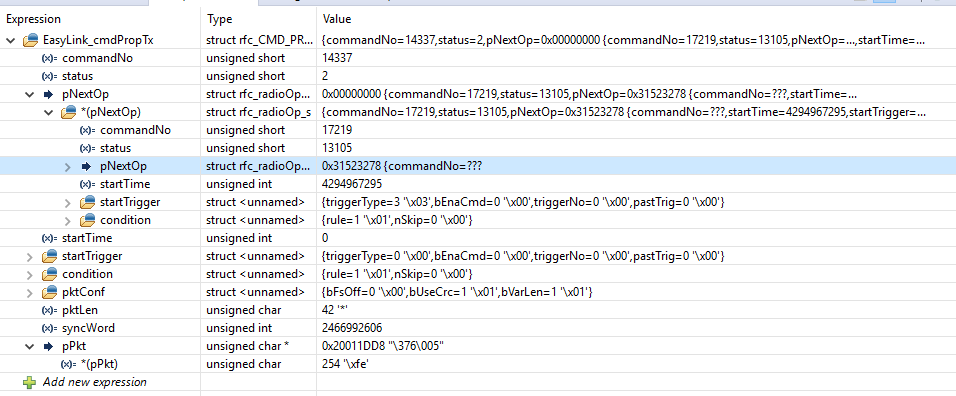This screenshot has width=956, height=396.
Task: Click the variable icon for commandNo 14337
Action: 49,58
